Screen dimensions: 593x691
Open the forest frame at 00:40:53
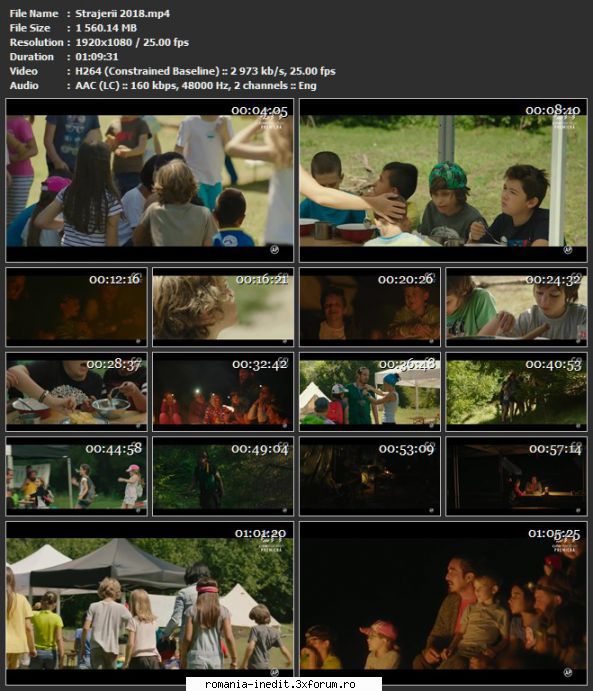click(x=516, y=391)
